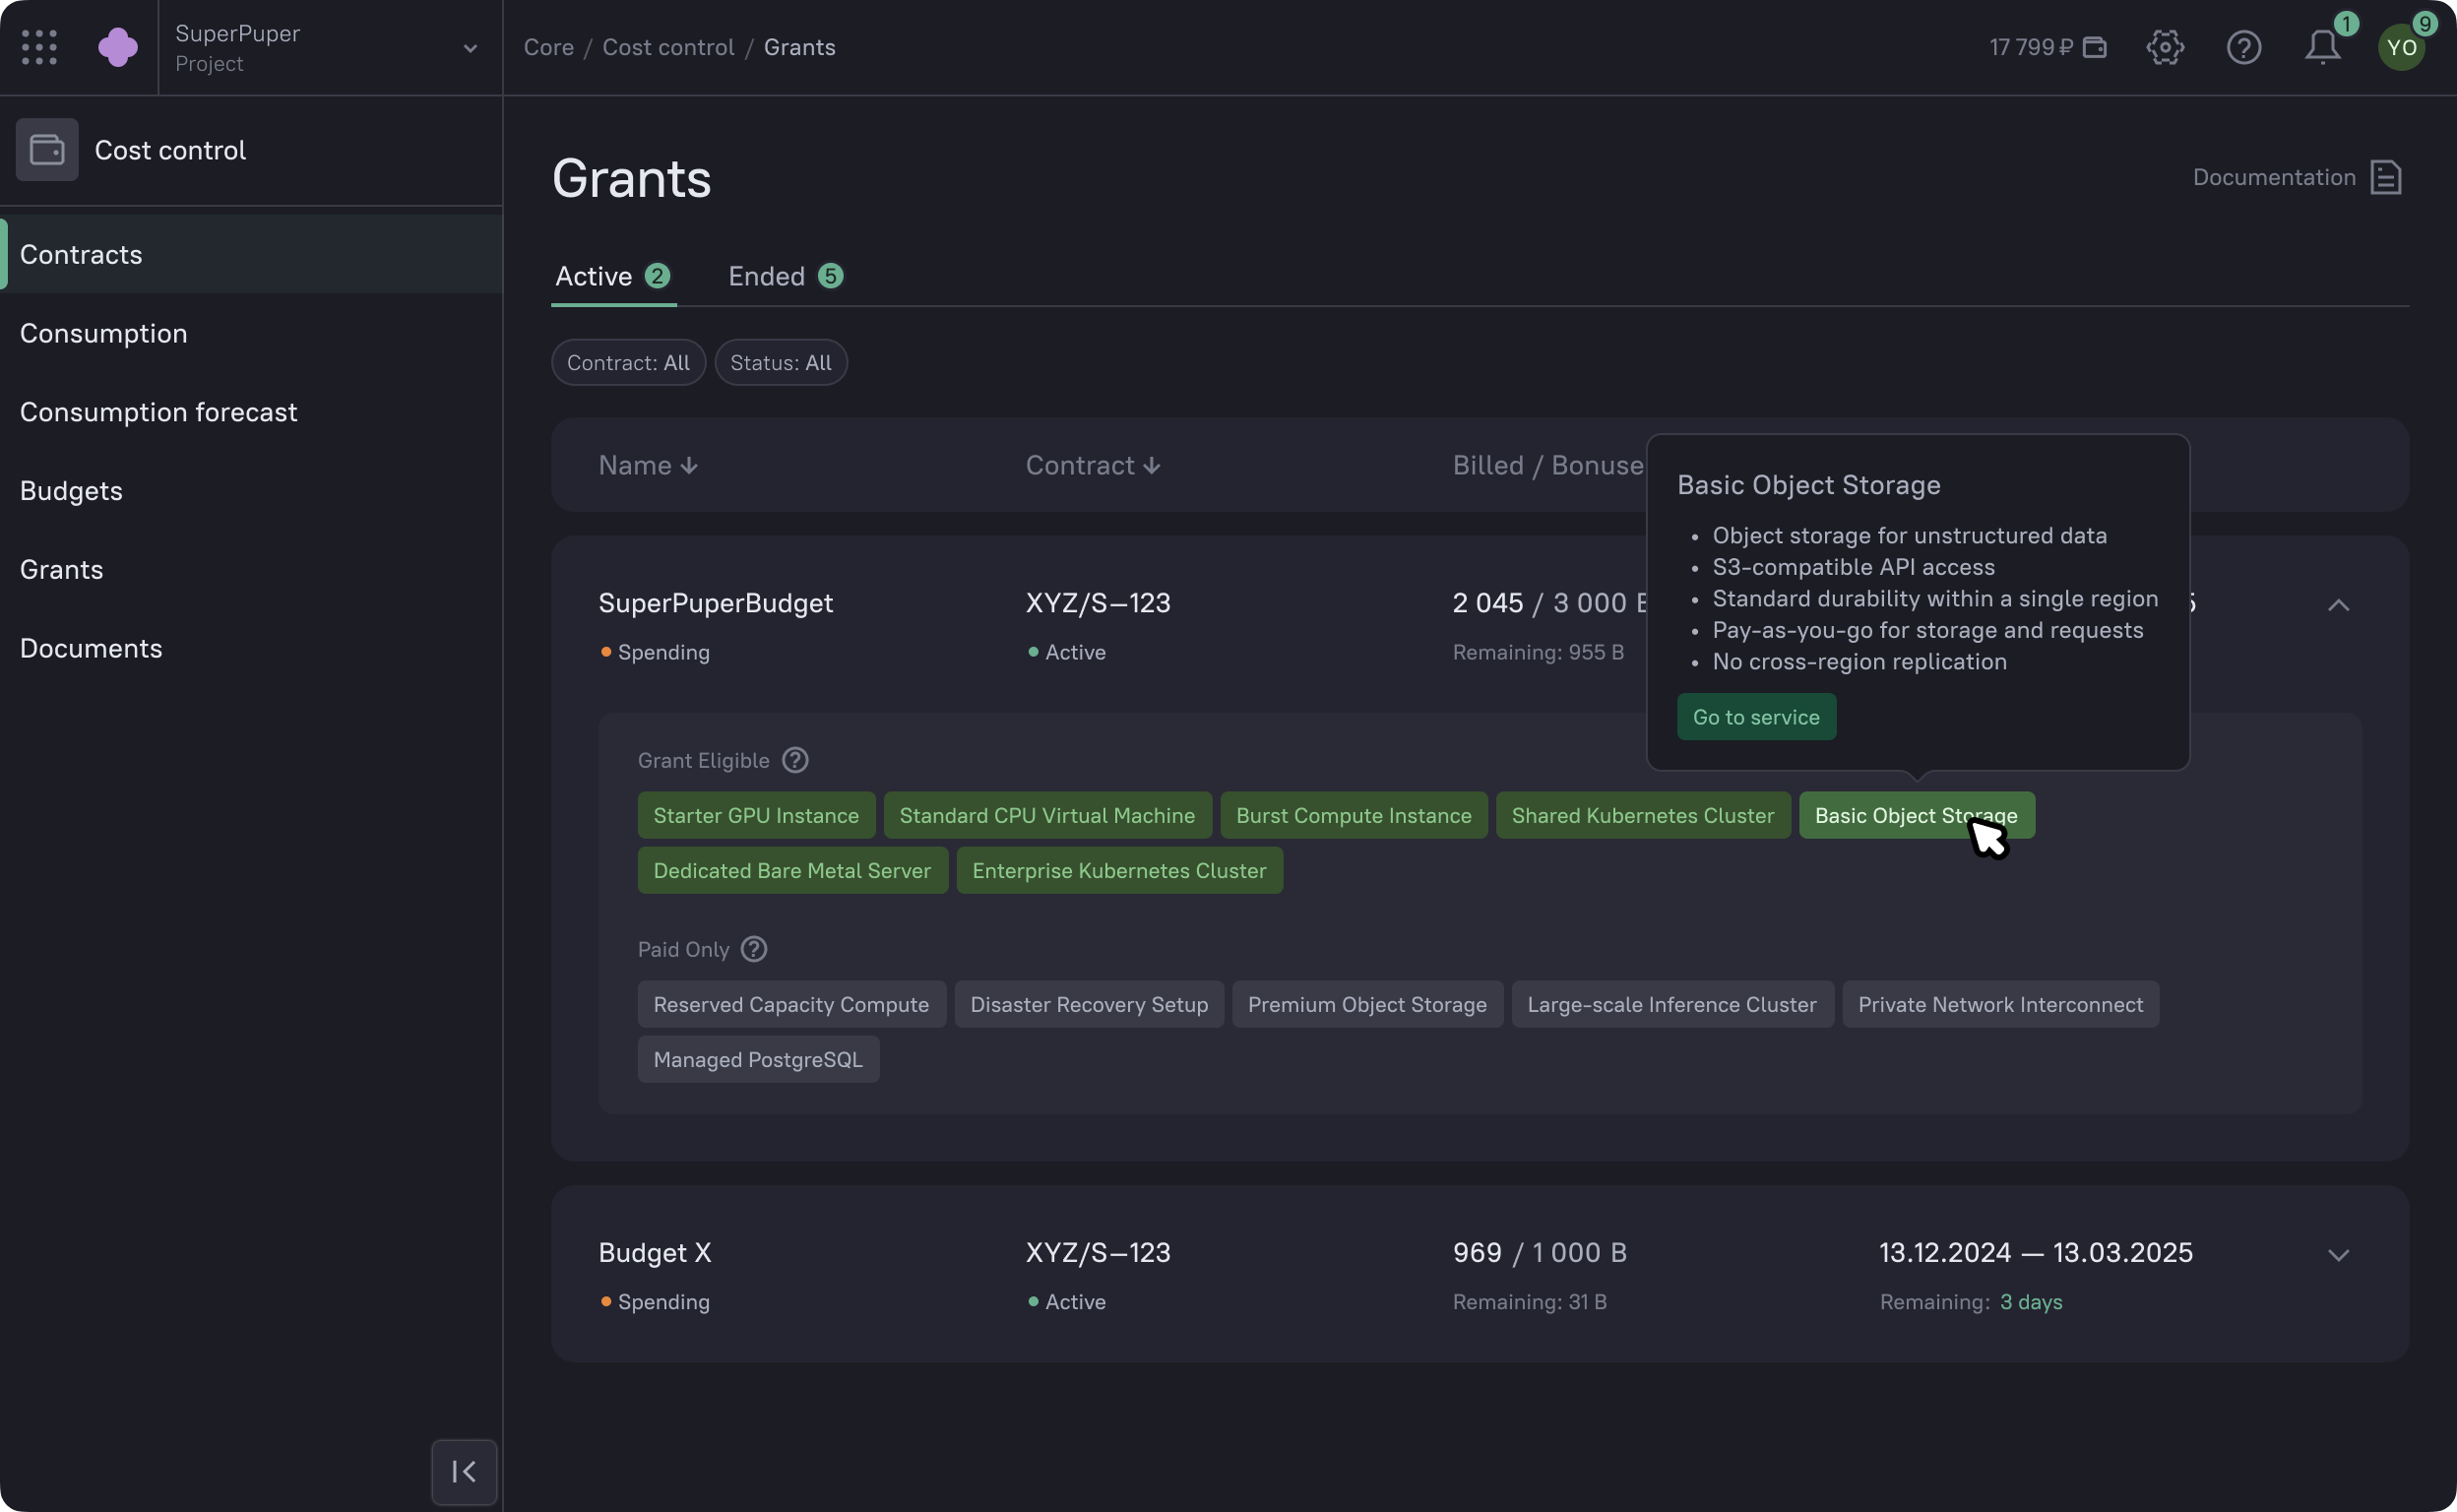Viewport: 2457px width, 1512px height.
Task: Open the Status: All filter
Action: pos(780,362)
